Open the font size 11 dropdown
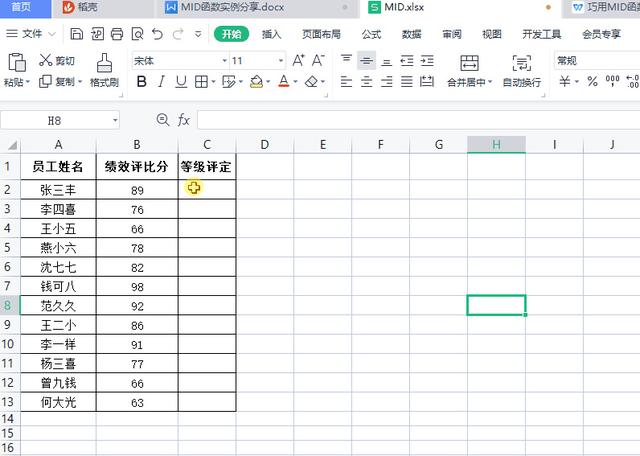This screenshot has height=456, width=640. click(281, 61)
